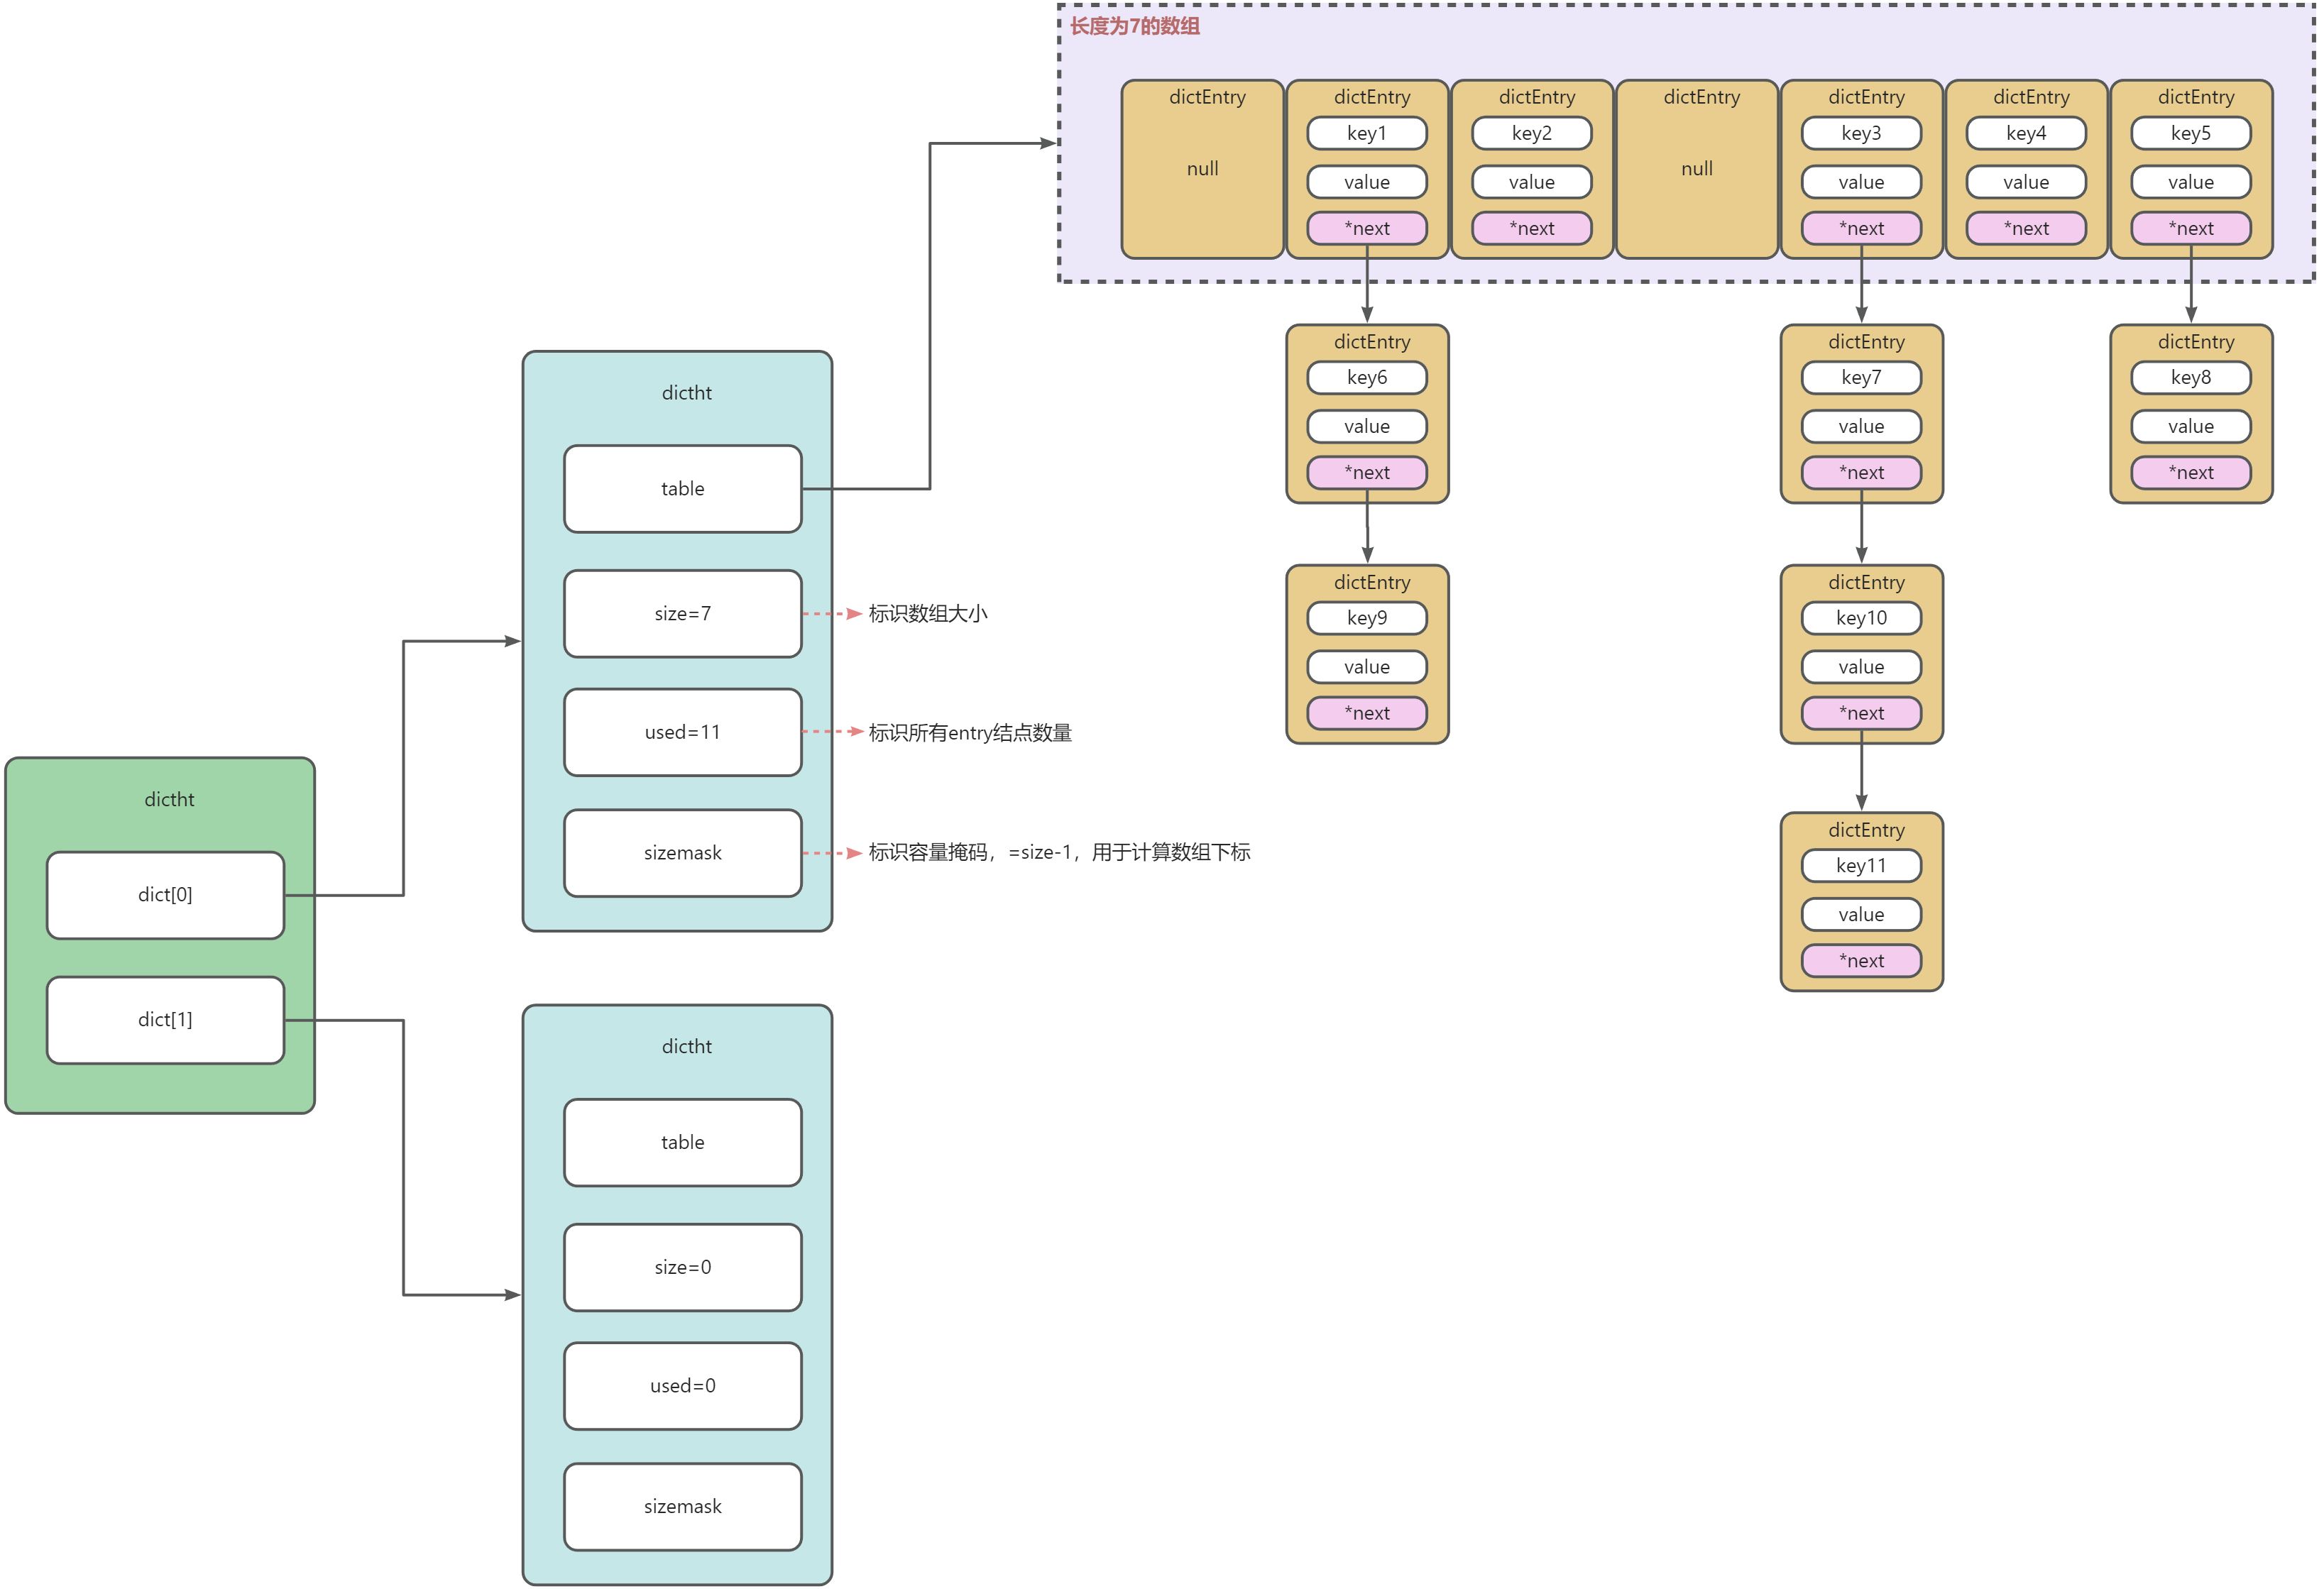Click the key6 entry box
Viewport: 2324px width, 1589px height.
click(x=1366, y=378)
